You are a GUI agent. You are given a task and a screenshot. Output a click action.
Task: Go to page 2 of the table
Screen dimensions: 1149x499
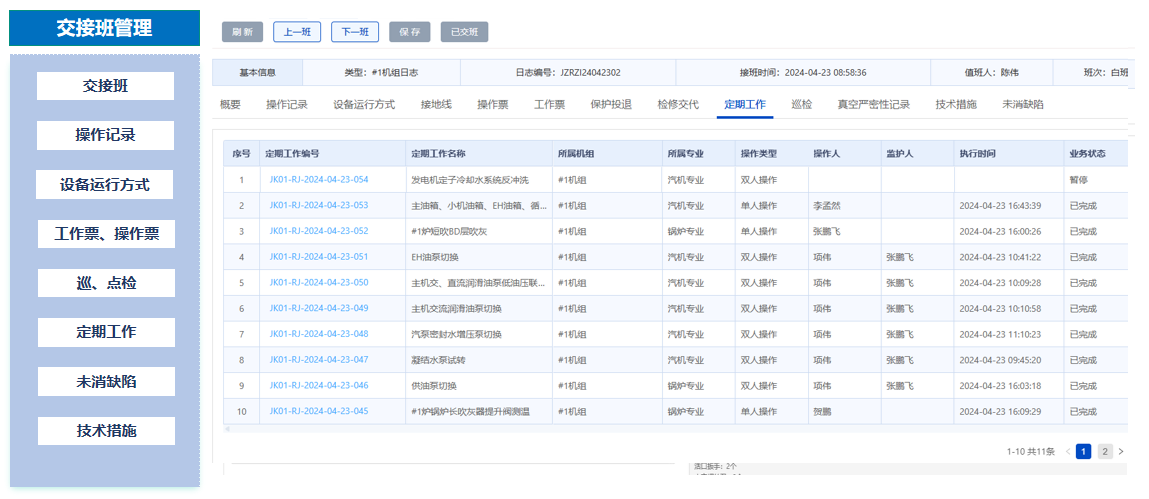click(x=1105, y=452)
